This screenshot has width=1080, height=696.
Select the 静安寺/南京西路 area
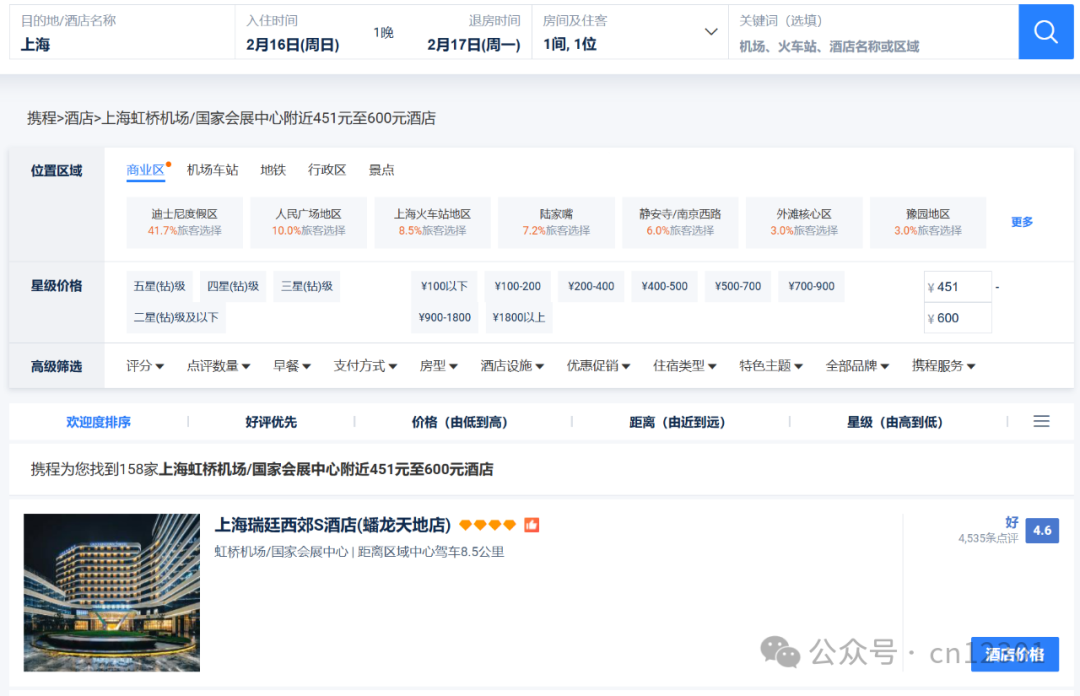[680, 222]
